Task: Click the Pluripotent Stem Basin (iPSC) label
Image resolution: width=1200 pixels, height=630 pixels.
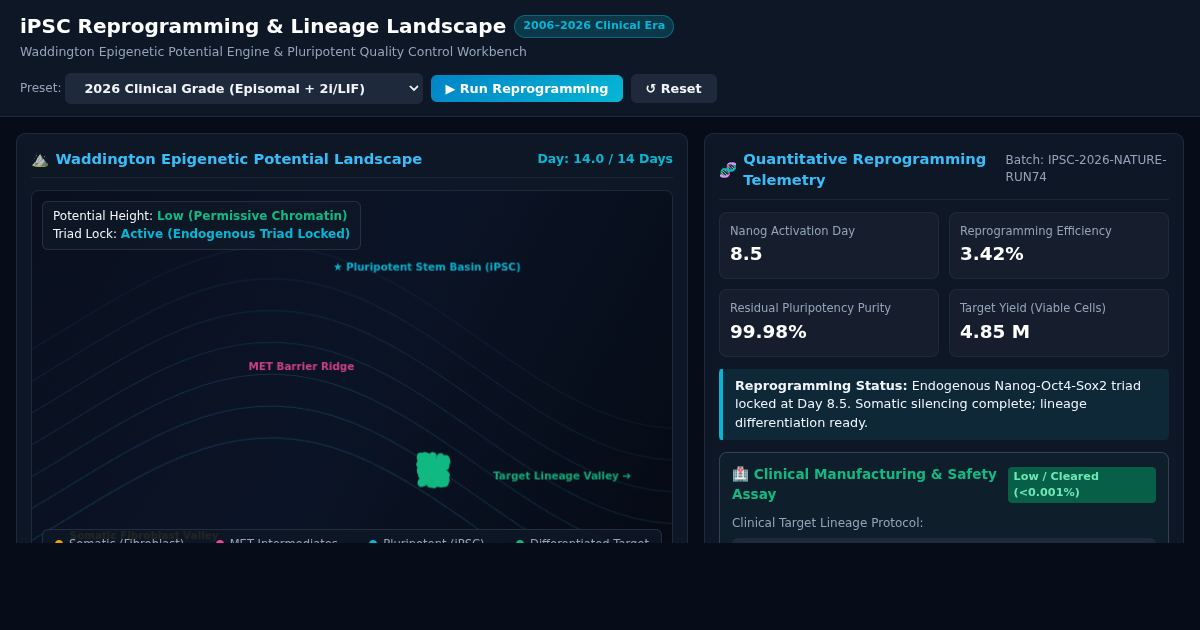Action: click(x=427, y=267)
